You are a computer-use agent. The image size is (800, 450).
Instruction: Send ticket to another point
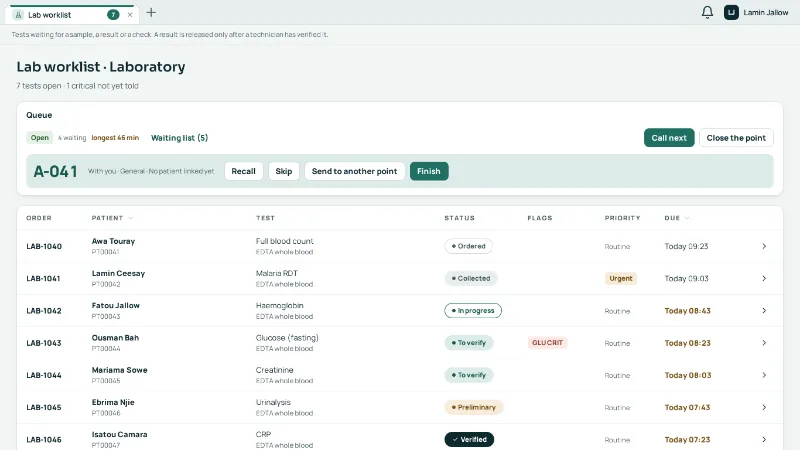(354, 171)
